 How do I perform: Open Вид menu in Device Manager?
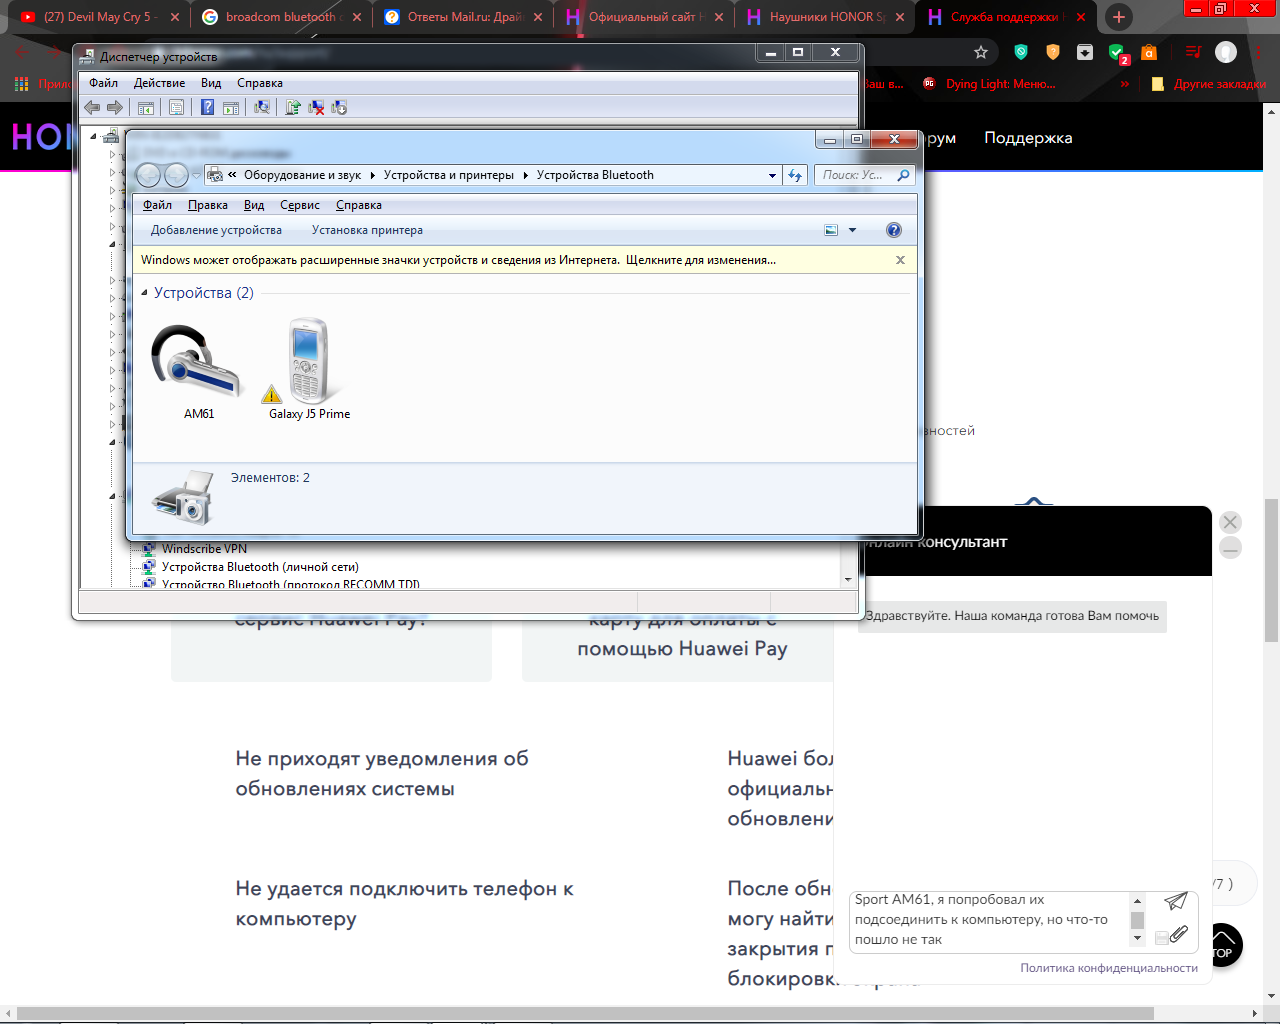click(x=211, y=83)
